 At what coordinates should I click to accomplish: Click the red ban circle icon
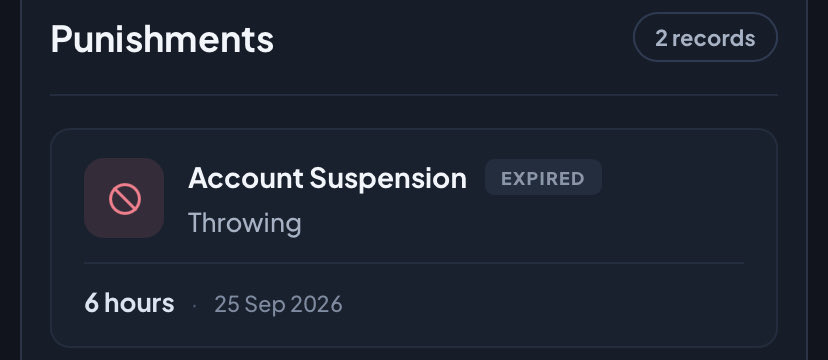tap(125, 199)
